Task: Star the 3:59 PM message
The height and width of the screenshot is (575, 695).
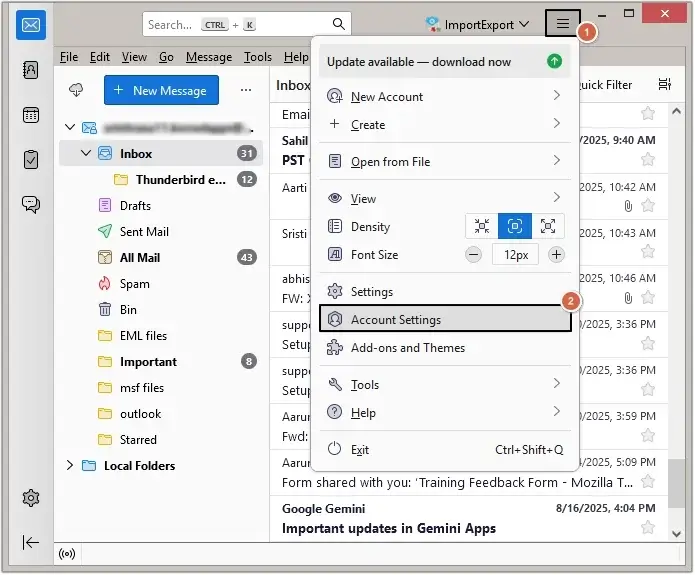Action: coord(648,435)
